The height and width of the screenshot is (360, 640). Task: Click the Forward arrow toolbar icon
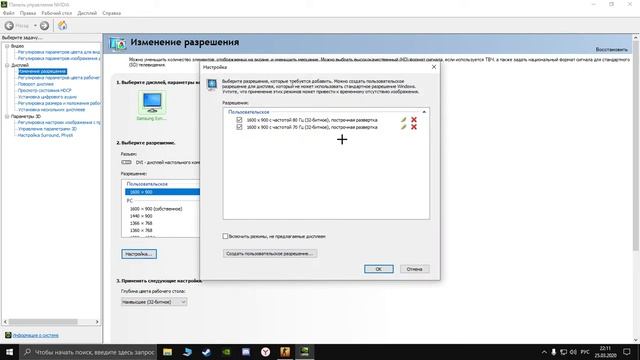(x=44, y=26)
